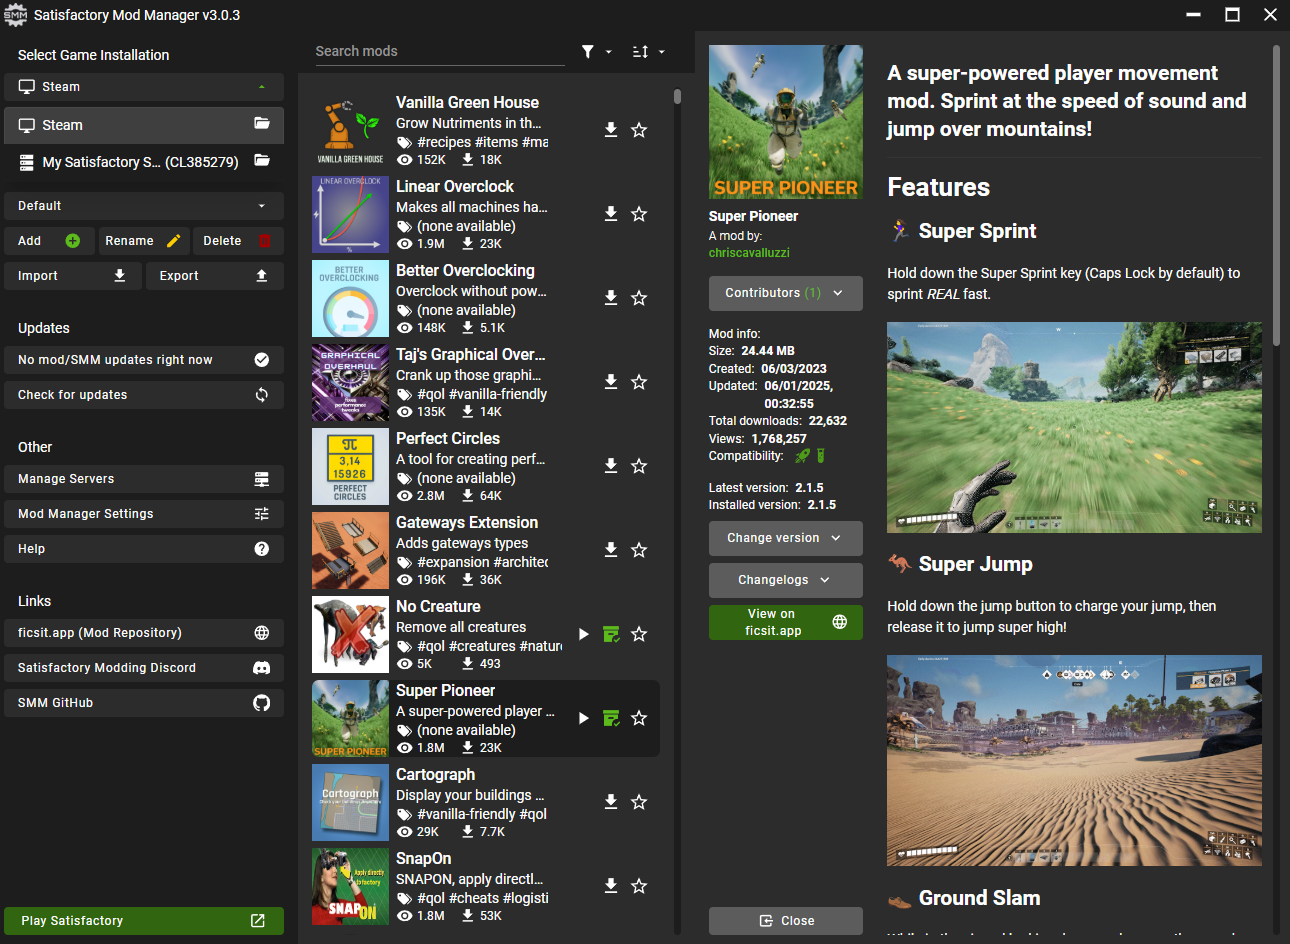The height and width of the screenshot is (944, 1290).
Task: Import a profile
Action: 73,276
